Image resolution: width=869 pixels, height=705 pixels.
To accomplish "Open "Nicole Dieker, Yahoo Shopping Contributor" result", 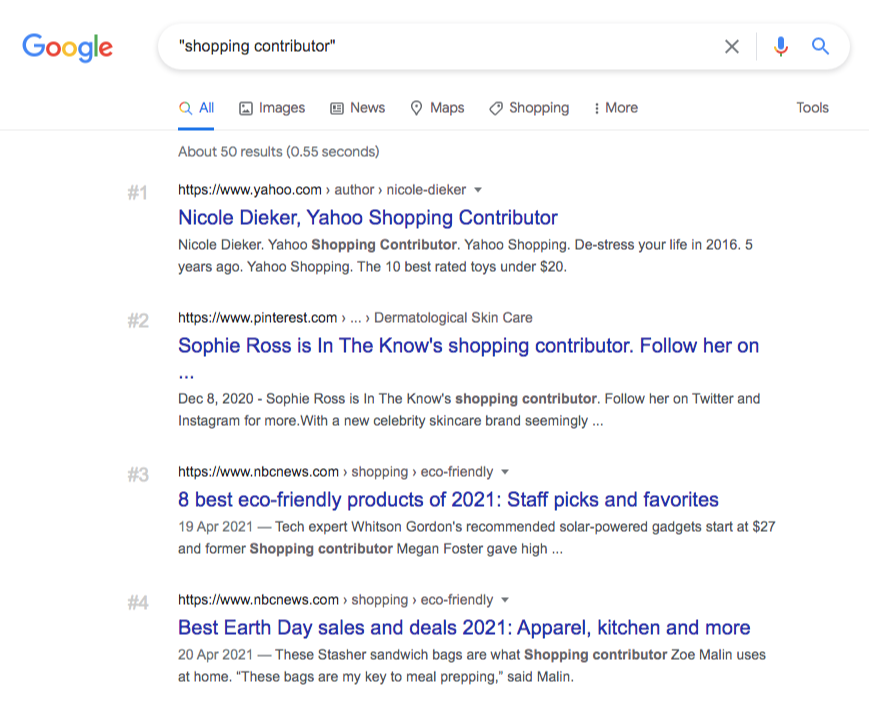I will [367, 217].
